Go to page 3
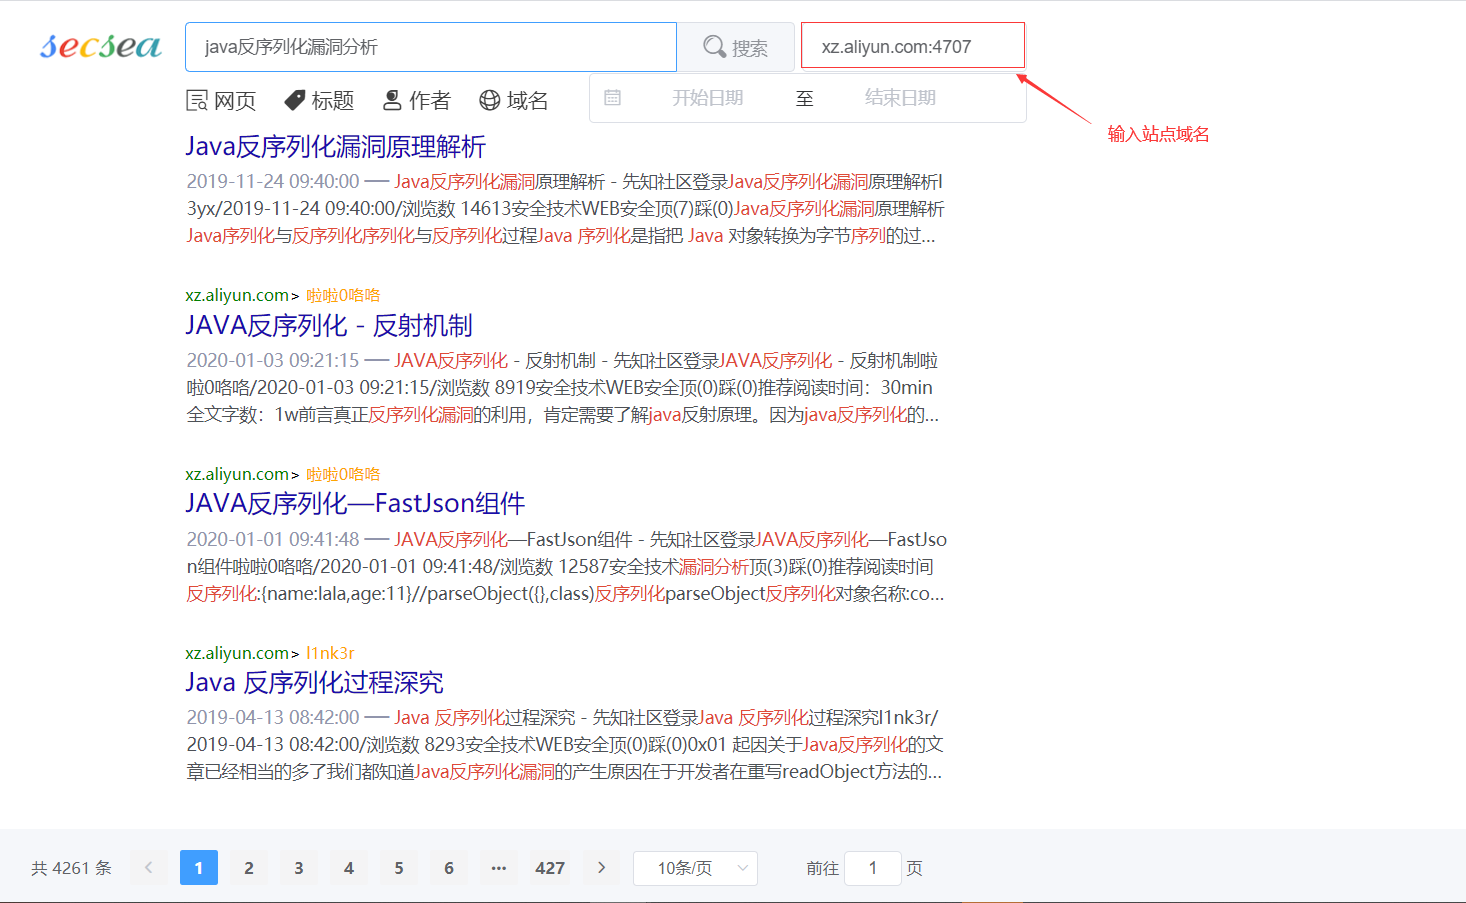 [299, 868]
